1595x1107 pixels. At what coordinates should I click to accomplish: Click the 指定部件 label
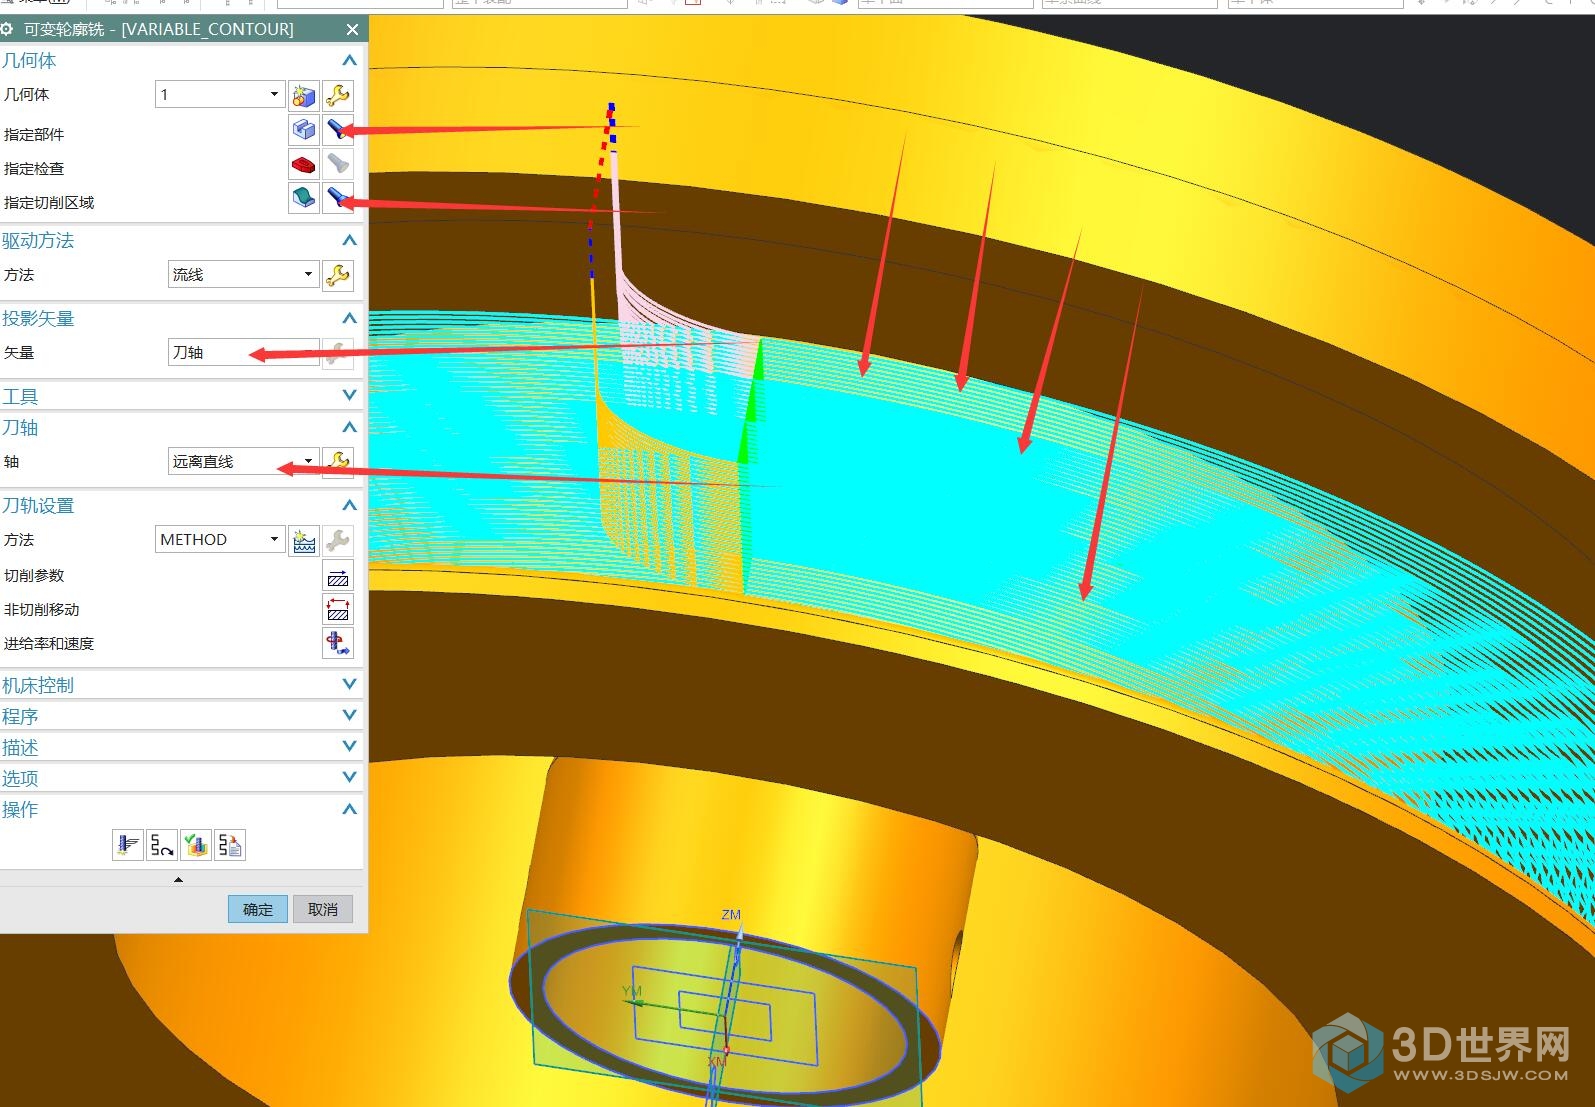34,134
